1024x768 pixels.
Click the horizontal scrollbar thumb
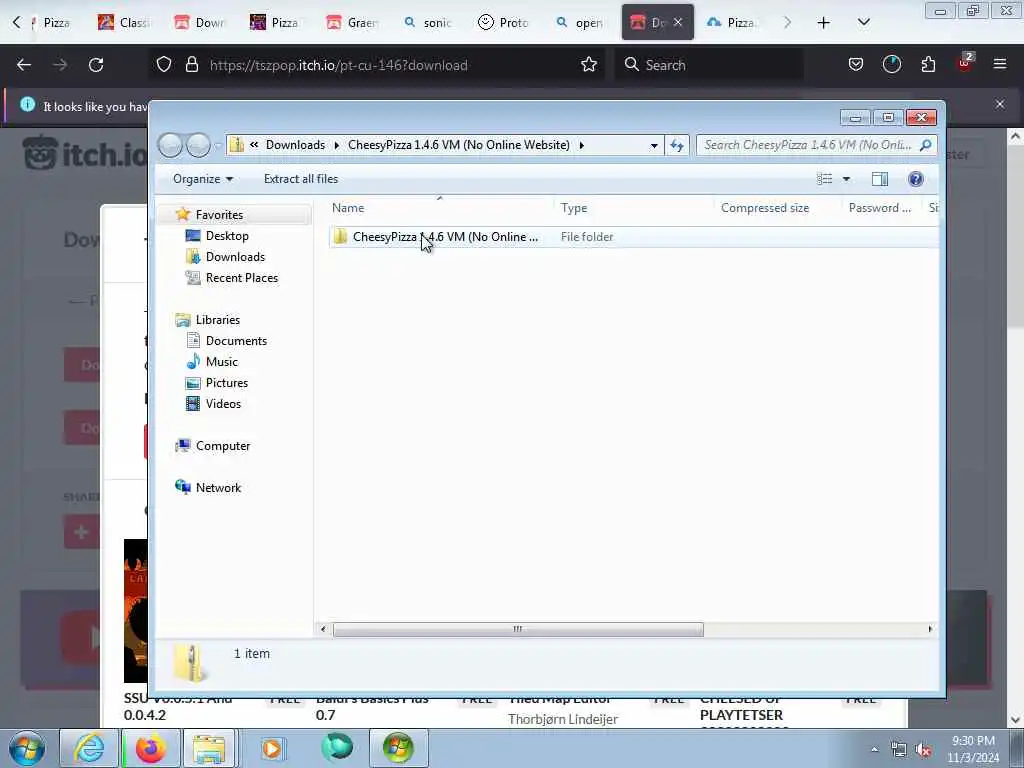click(x=518, y=629)
